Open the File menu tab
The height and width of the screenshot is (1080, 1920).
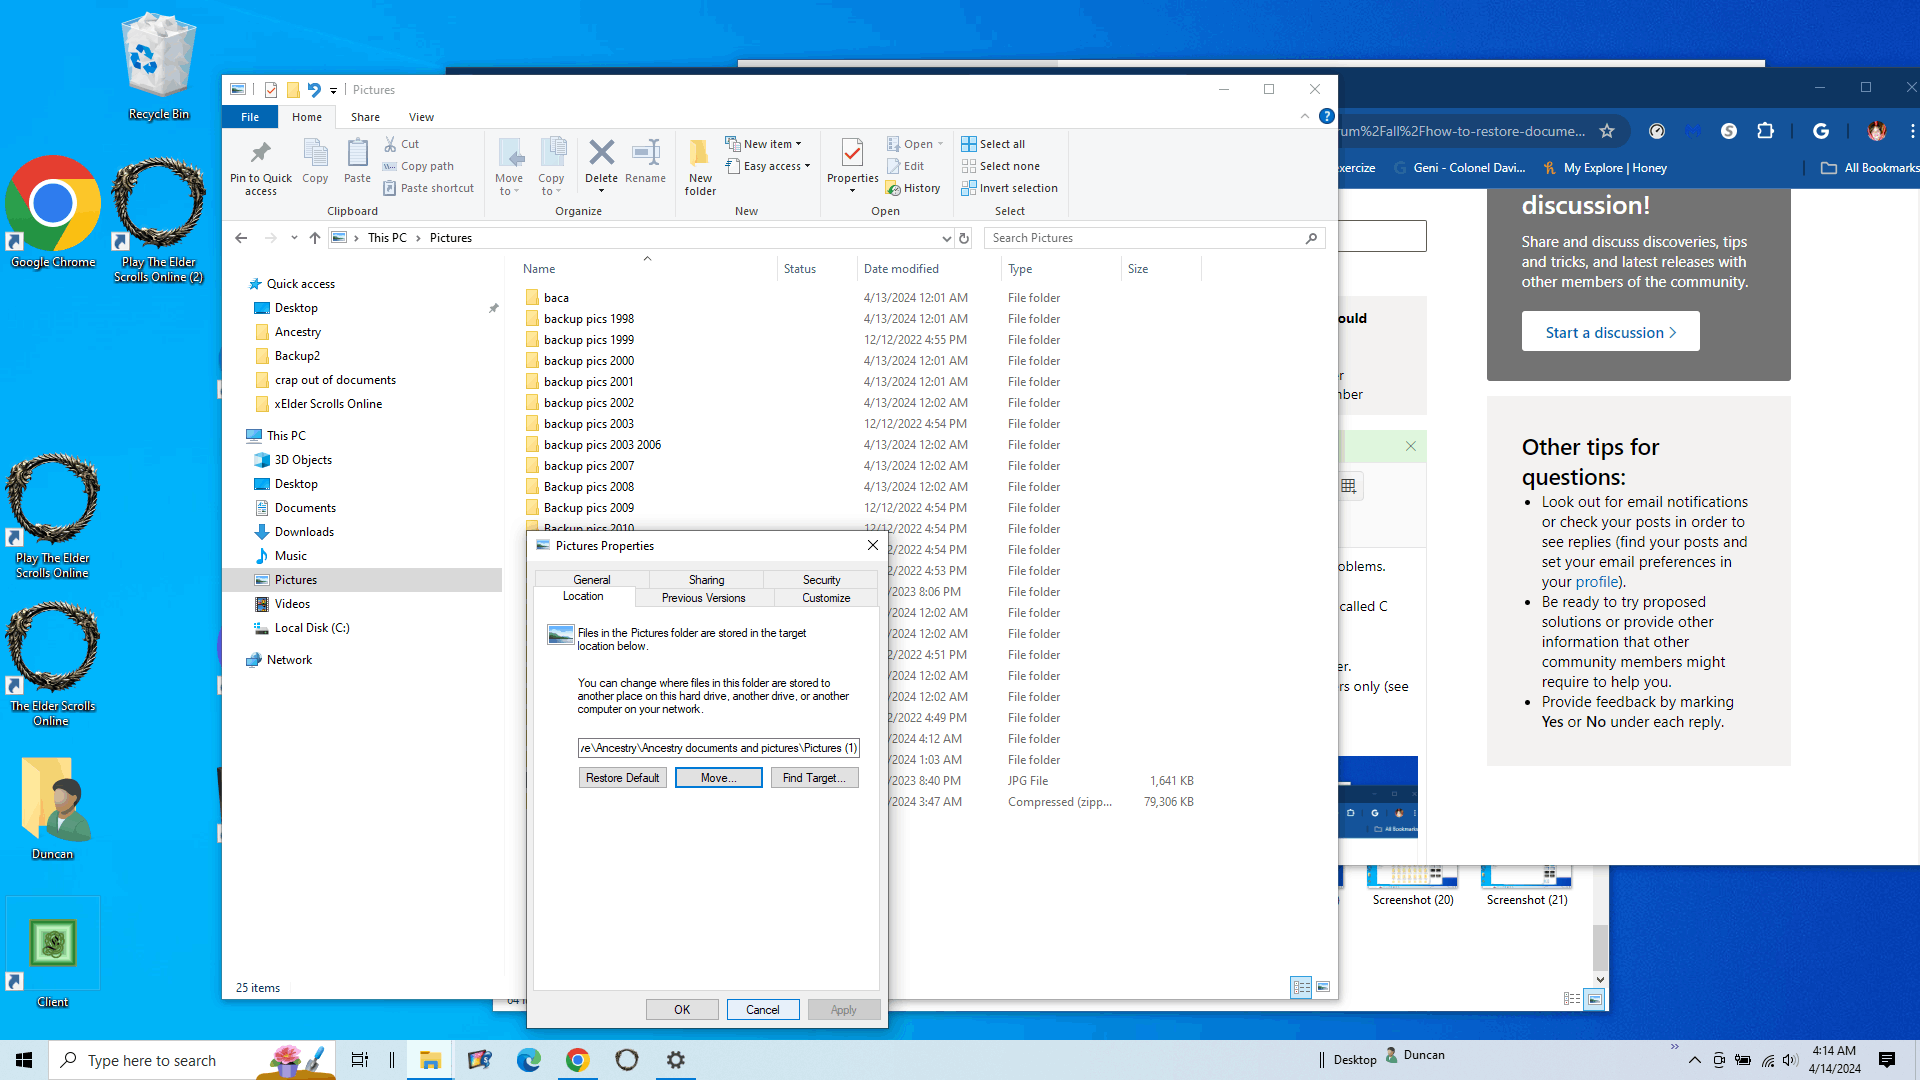click(250, 117)
